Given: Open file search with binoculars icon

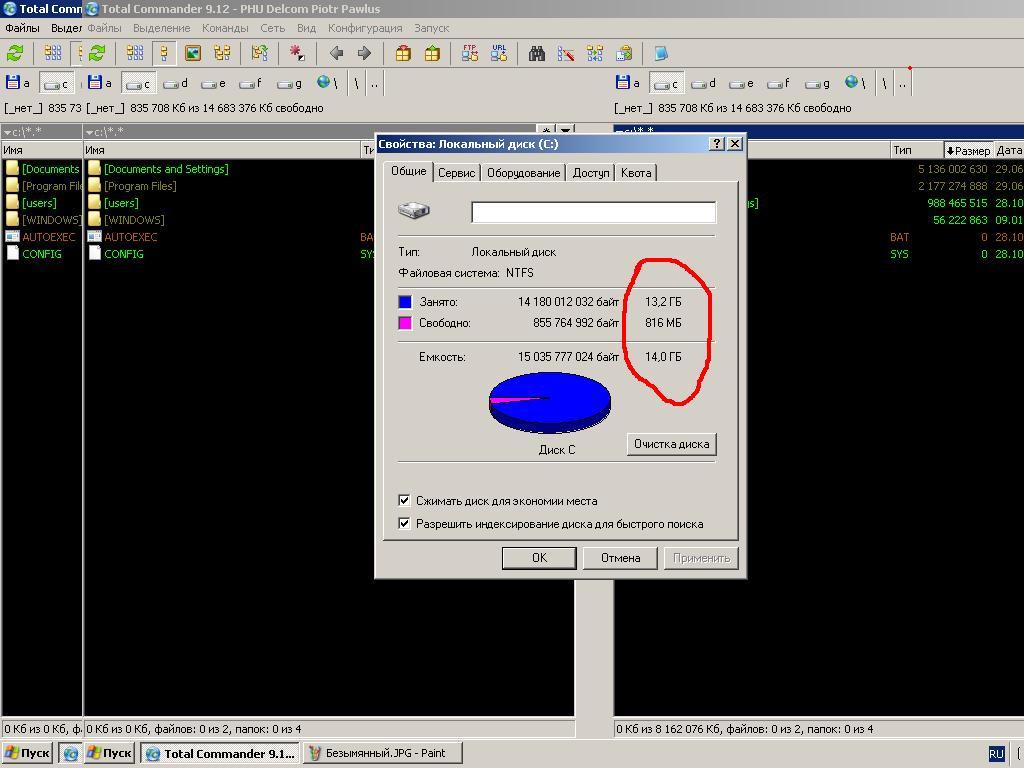Looking at the screenshot, I should tap(537, 53).
